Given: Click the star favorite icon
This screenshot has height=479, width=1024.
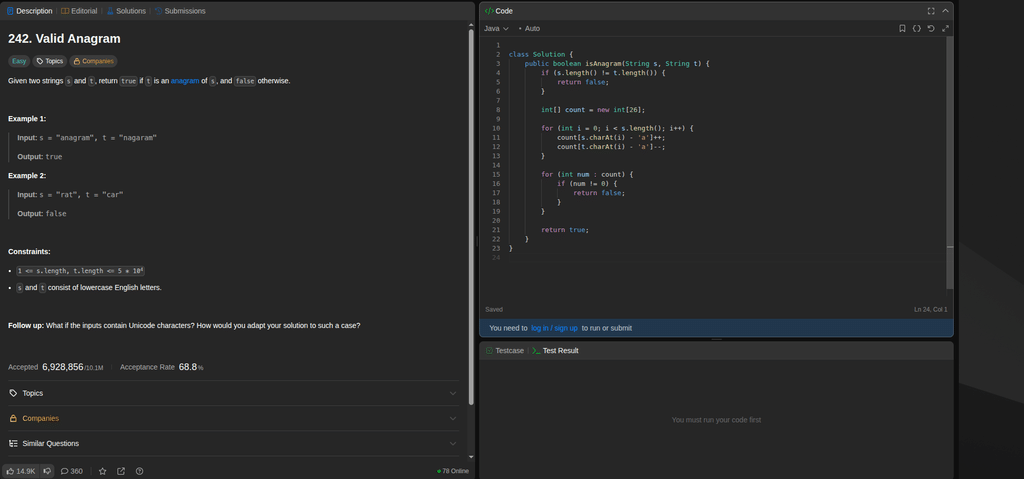Looking at the screenshot, I should [103, 471].
